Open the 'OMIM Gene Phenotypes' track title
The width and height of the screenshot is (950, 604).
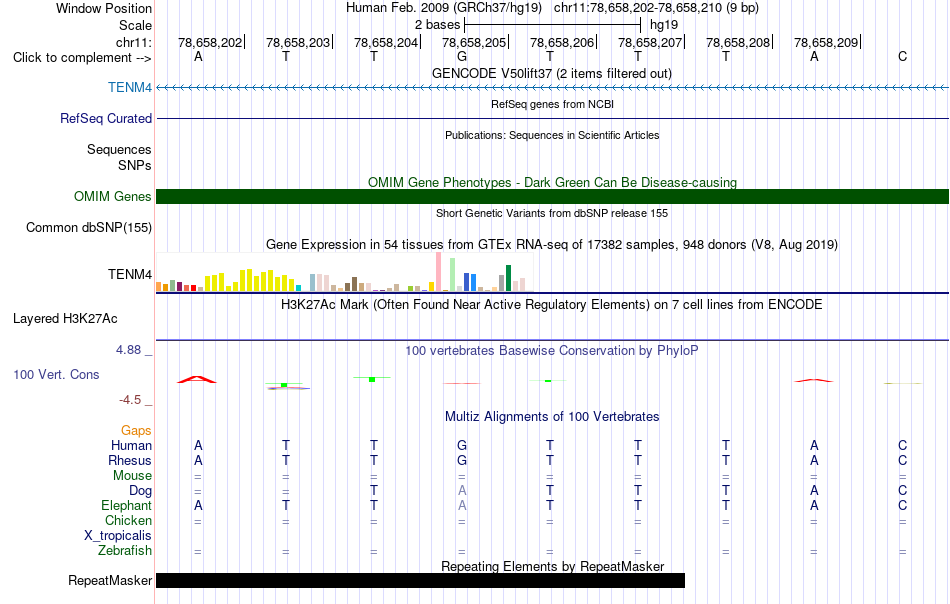552,182
